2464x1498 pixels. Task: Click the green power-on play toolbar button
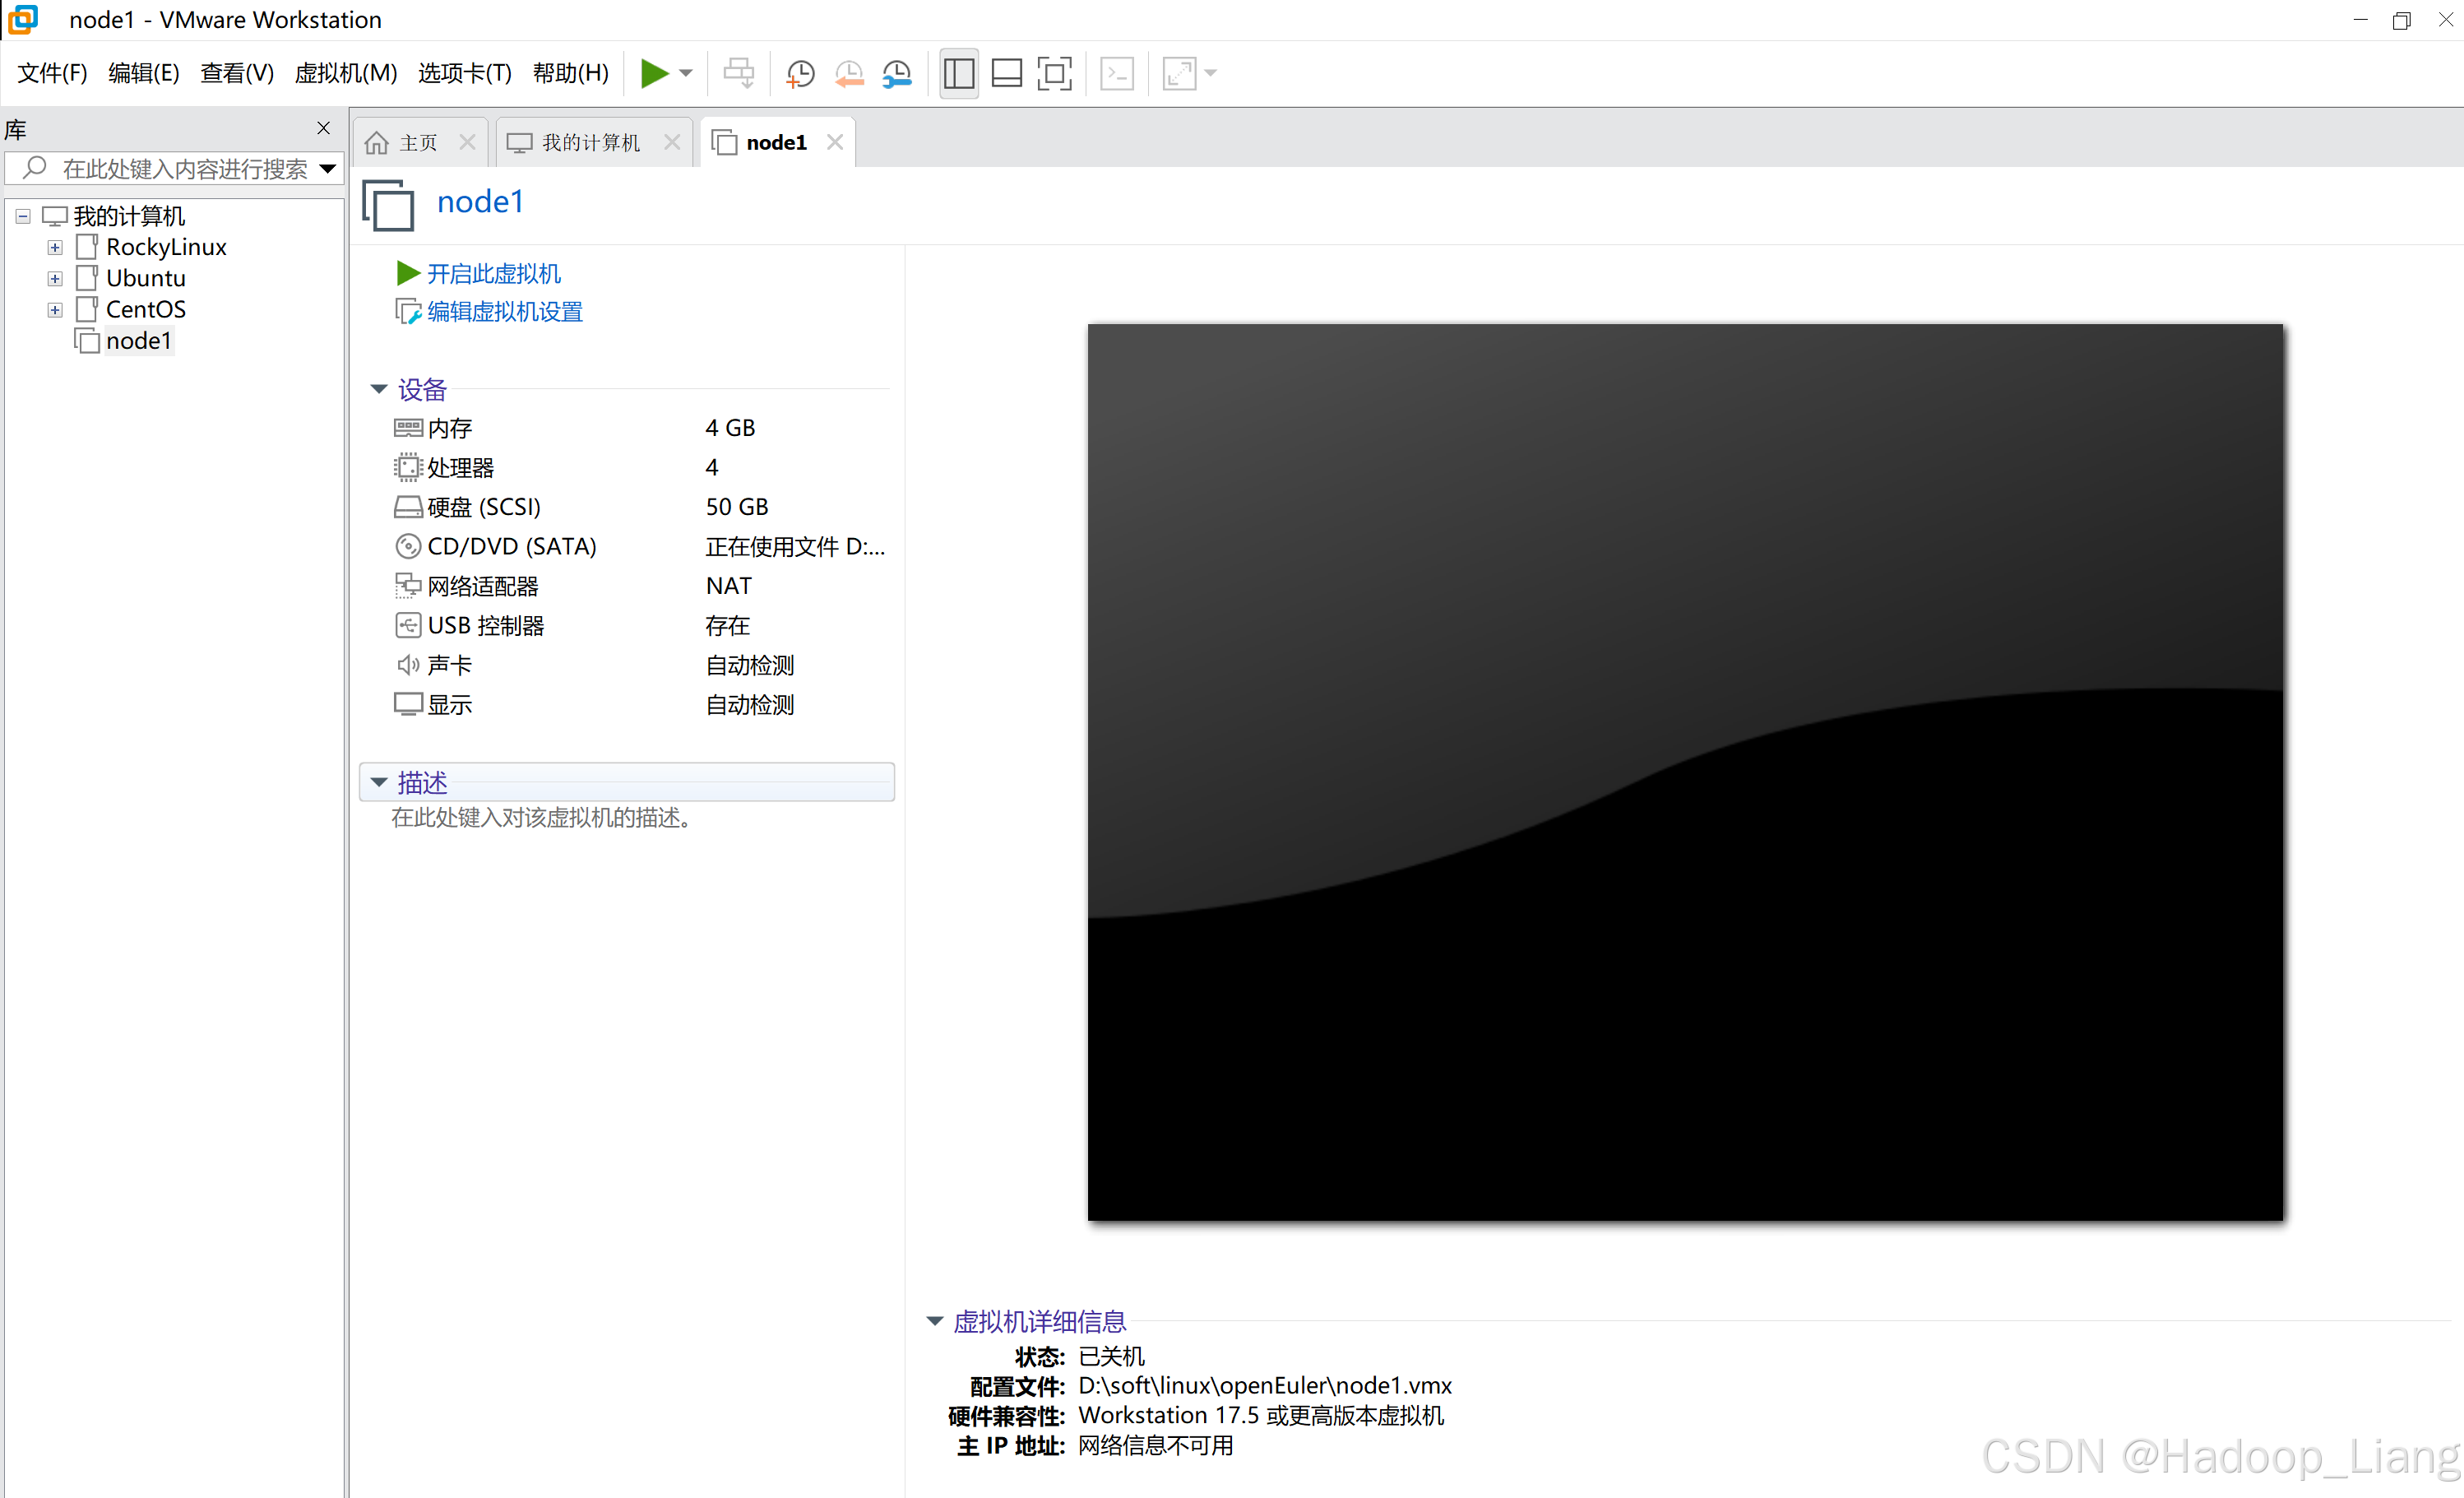[654, 73]
